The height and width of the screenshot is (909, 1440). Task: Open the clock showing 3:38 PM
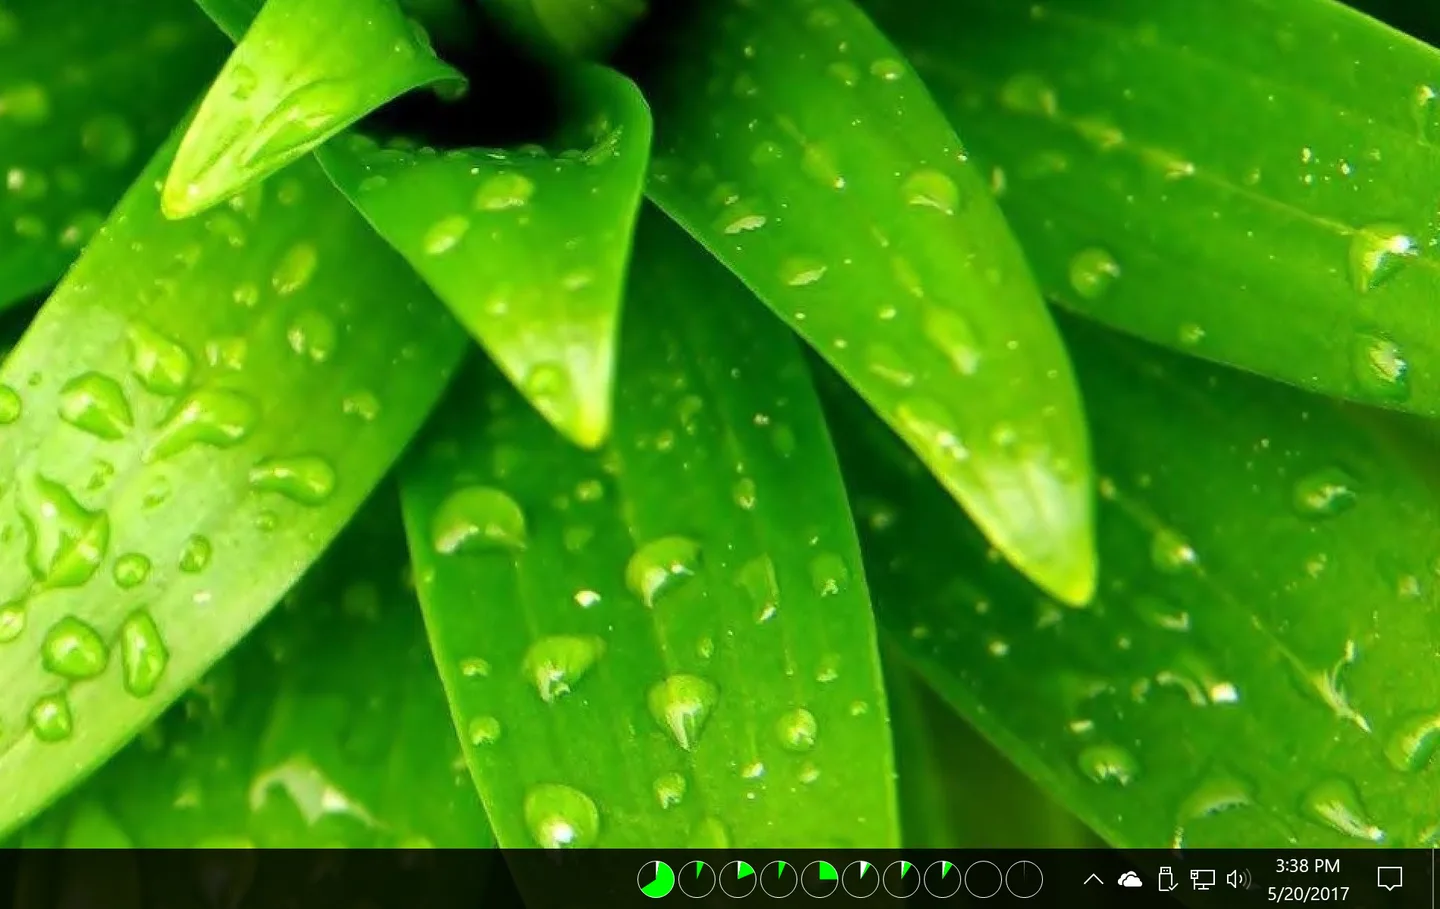[x=1308, y=879]
